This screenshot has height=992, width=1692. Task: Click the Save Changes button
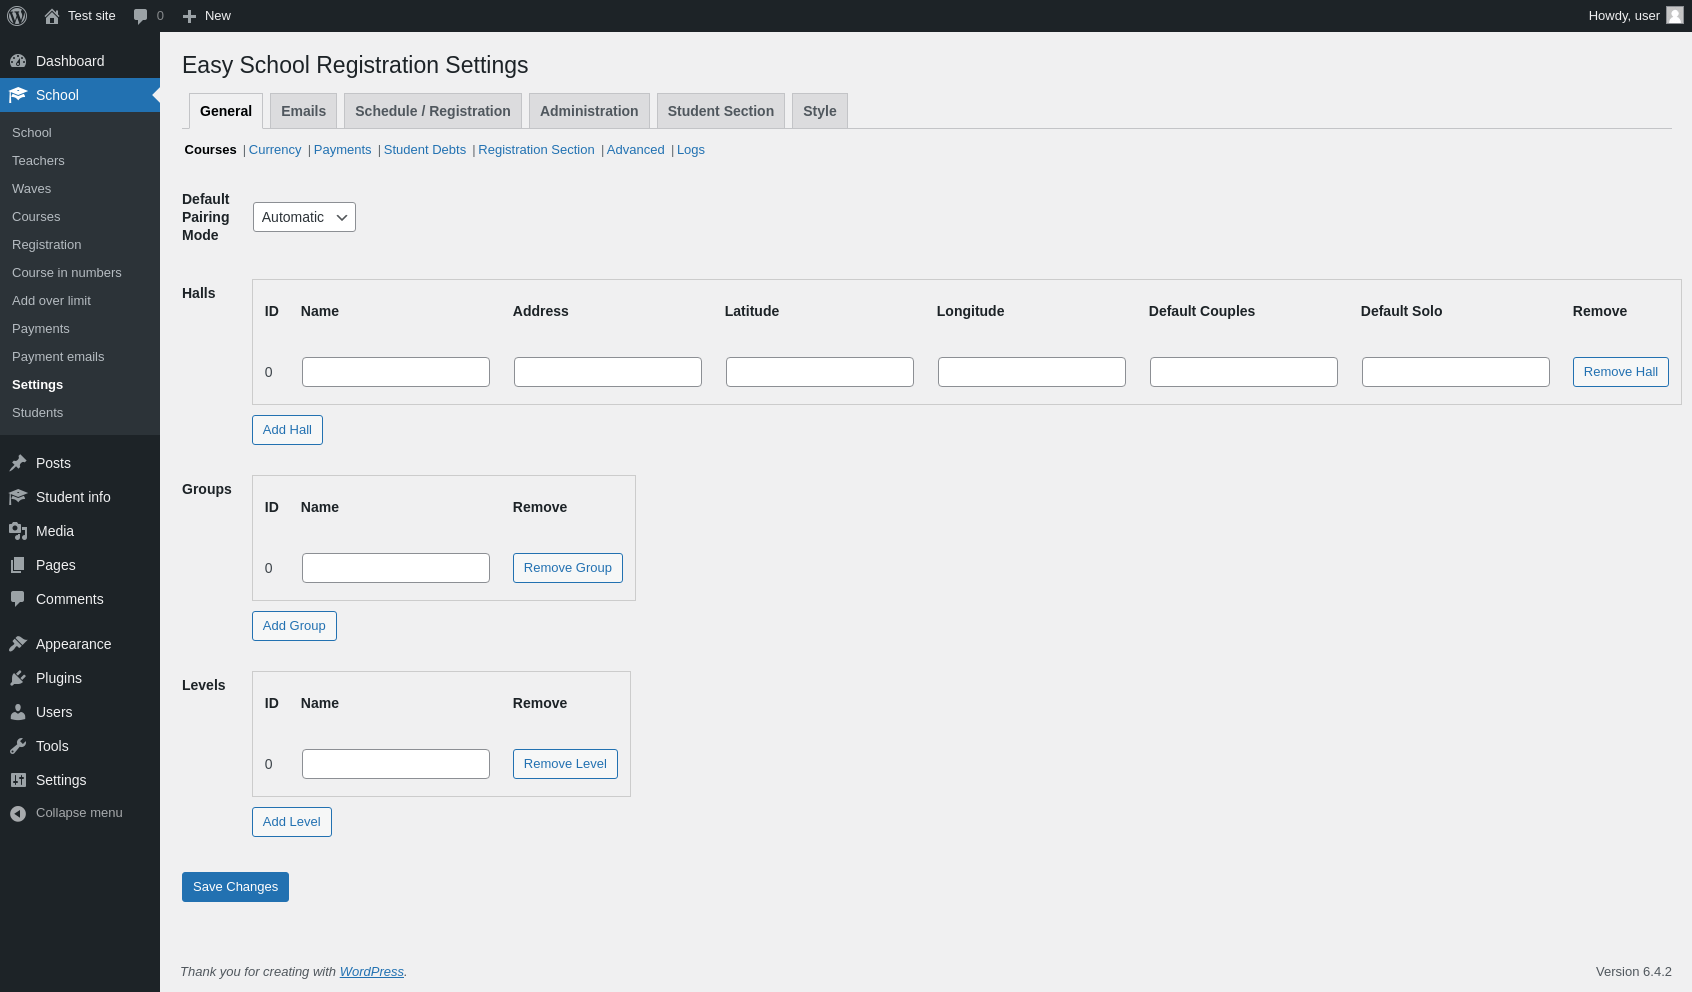[235, 887]
